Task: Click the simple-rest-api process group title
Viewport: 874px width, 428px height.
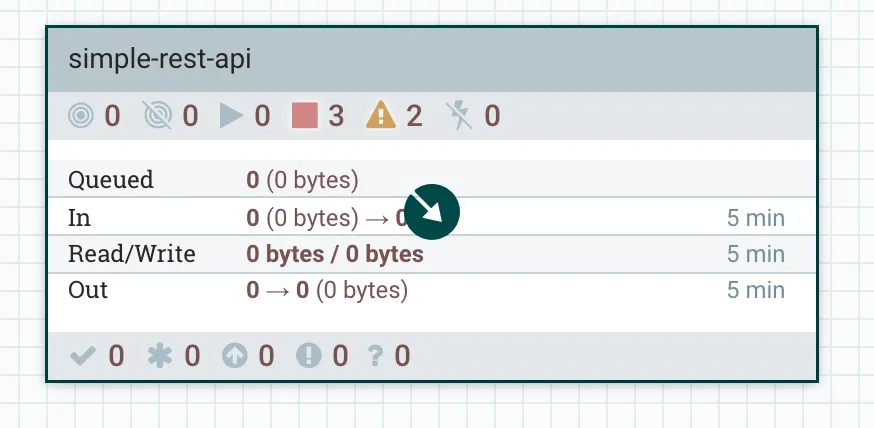Action: (160, 59)
